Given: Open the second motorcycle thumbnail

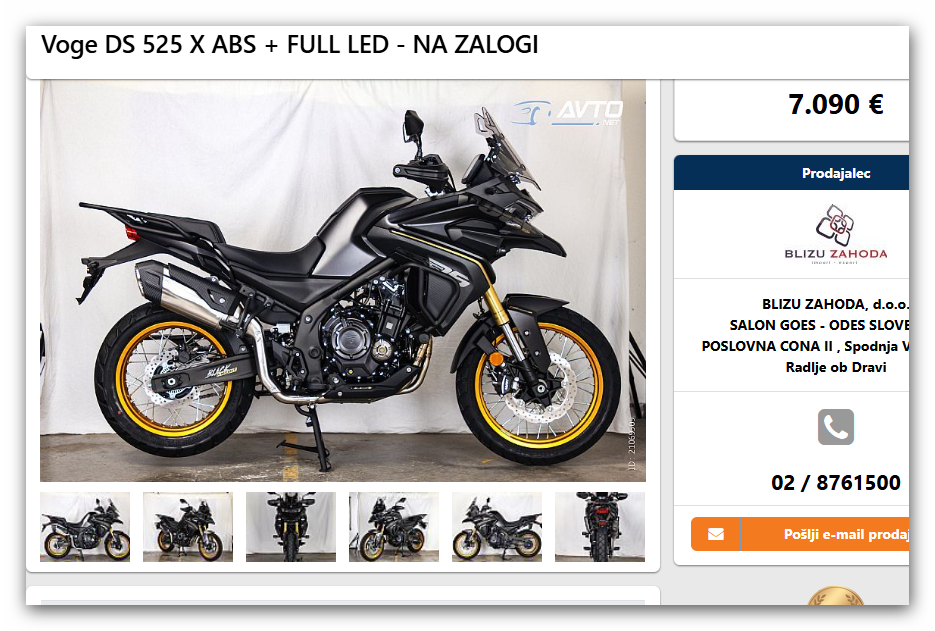Looking at the screenshot, I should click(188, 527).
